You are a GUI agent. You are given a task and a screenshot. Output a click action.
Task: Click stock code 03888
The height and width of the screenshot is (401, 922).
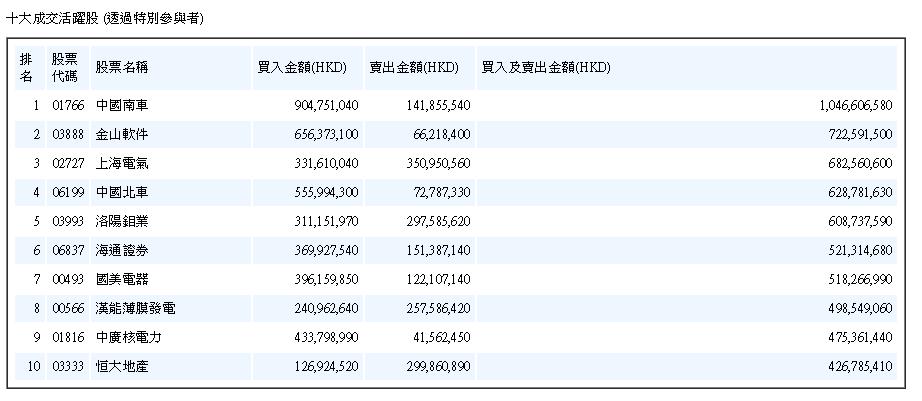pyautogui.click(x=64, y=134)
